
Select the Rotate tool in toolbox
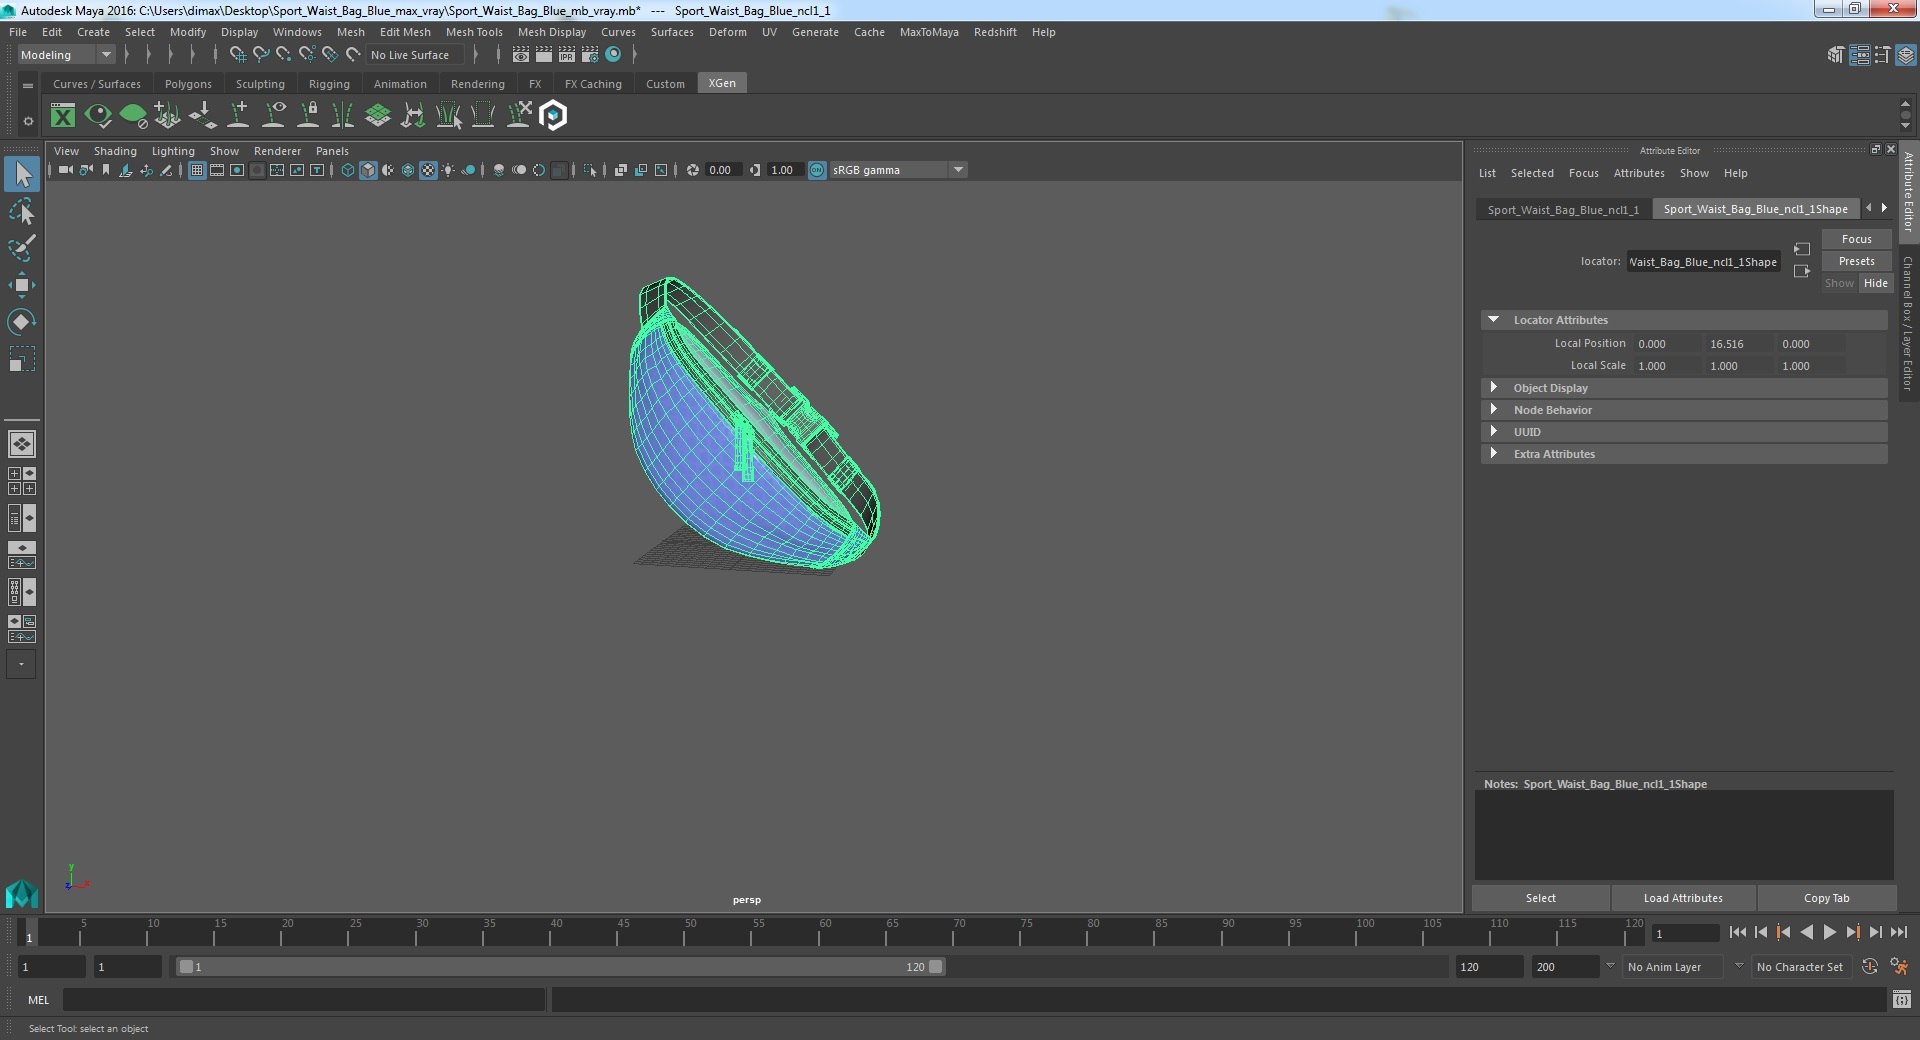(x=21, y=321)
